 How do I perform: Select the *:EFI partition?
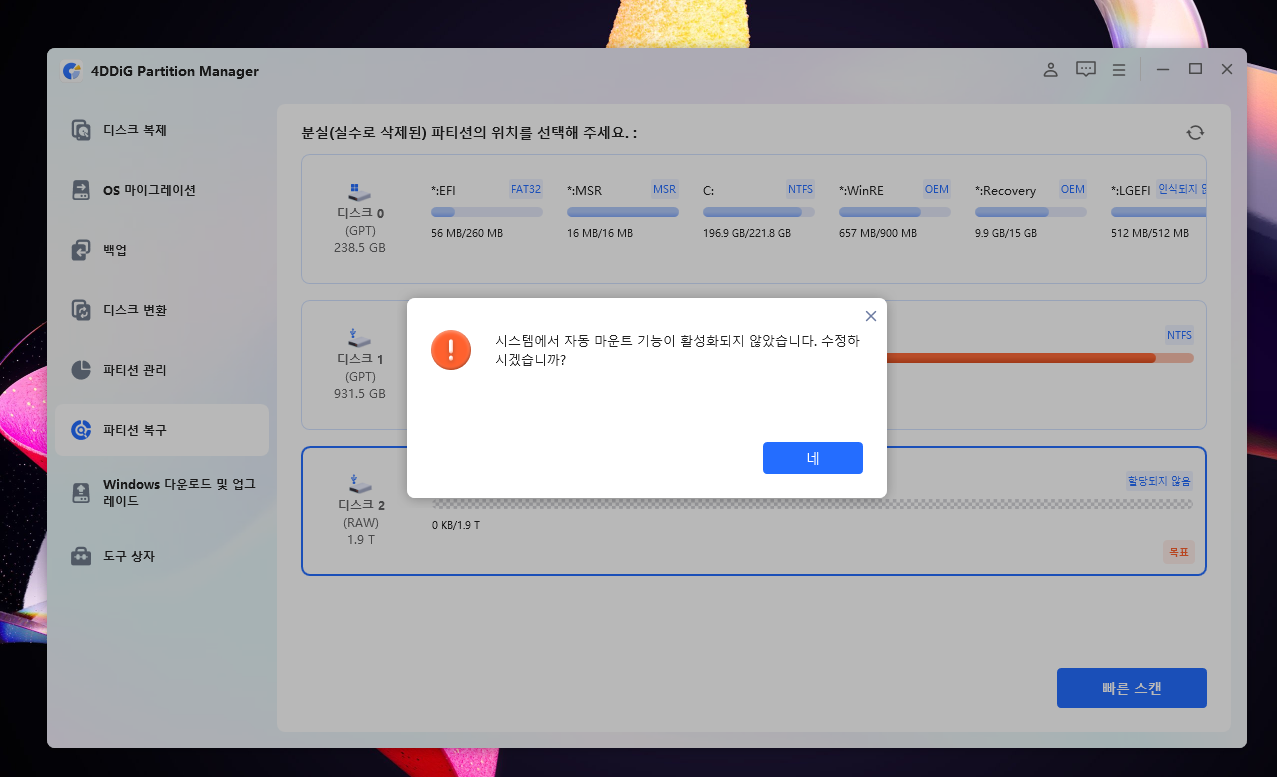[487, 211]
